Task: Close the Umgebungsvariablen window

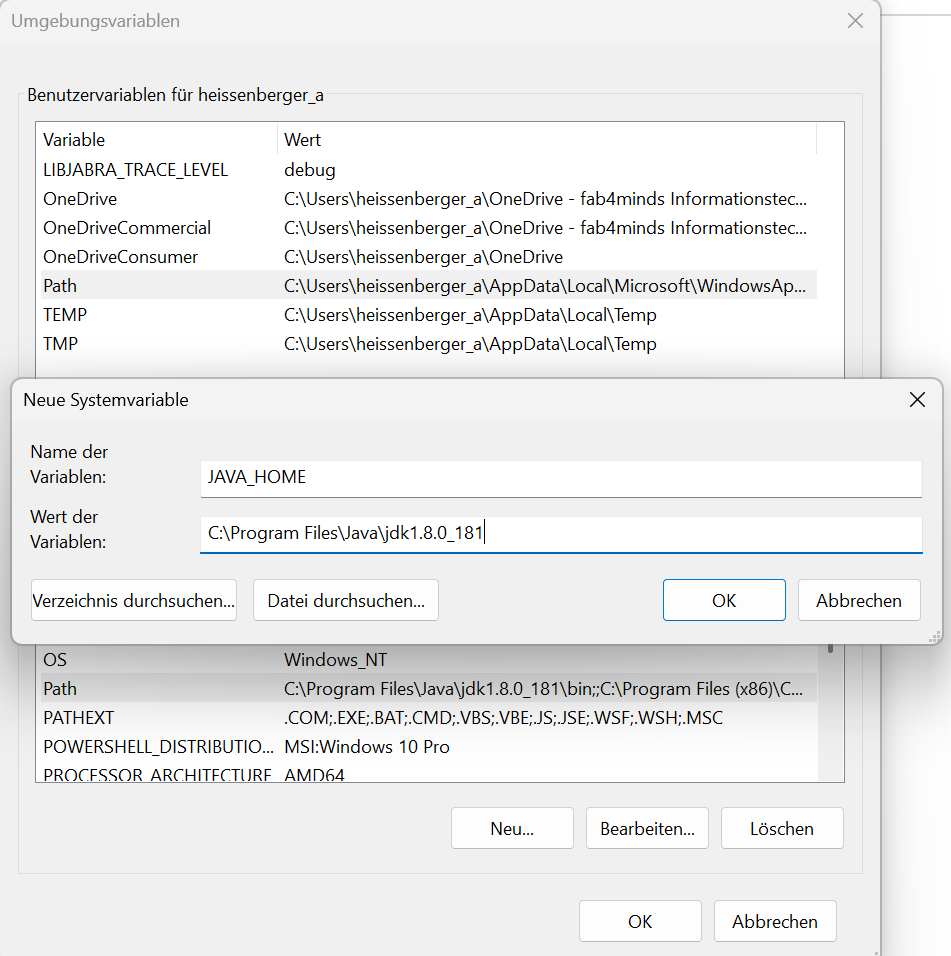Action: pos(855,21)
